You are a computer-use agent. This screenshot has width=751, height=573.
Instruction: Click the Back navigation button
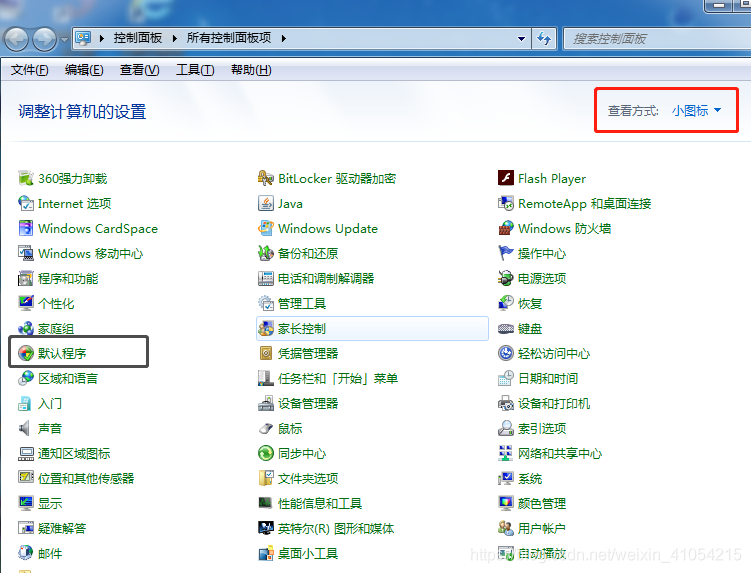[17, 39]
